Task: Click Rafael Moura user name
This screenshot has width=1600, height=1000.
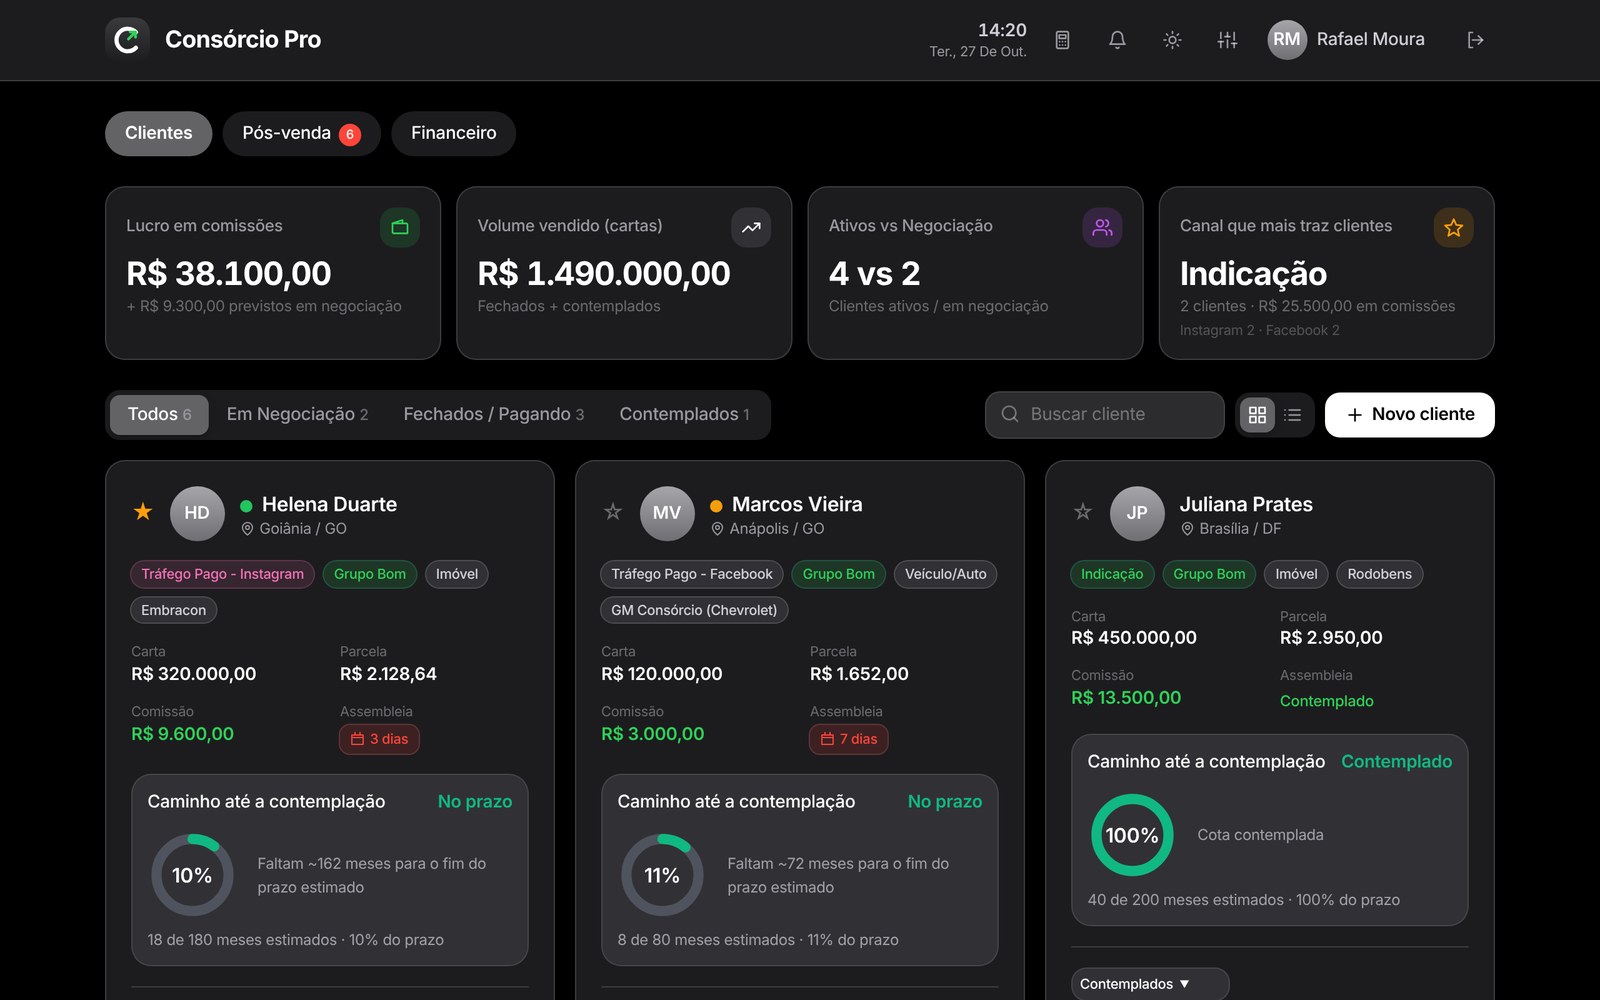Action: pos(1370,40)
